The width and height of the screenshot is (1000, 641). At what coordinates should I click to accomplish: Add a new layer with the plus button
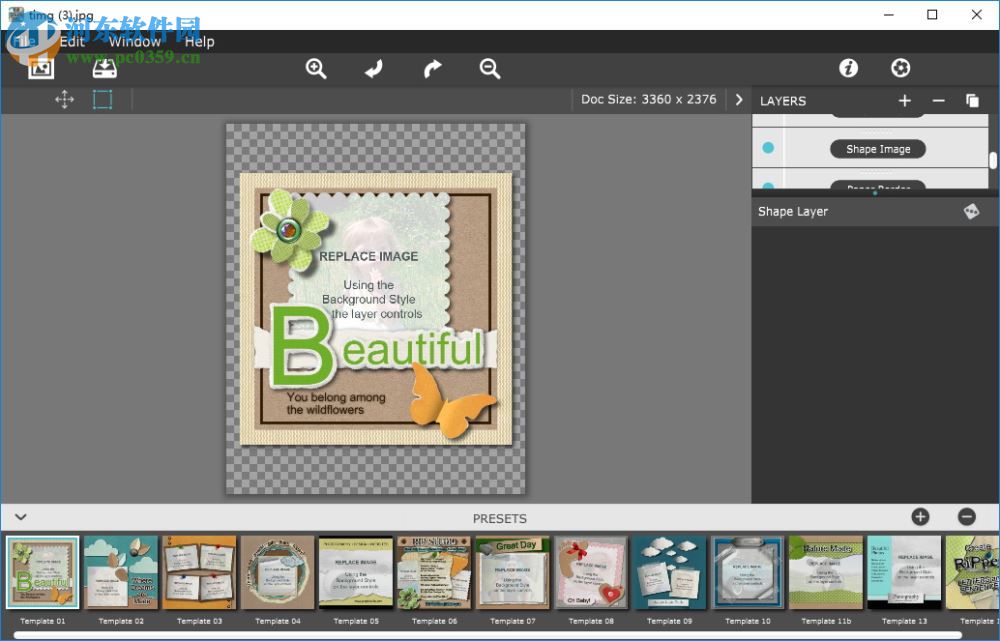point(905,100)
